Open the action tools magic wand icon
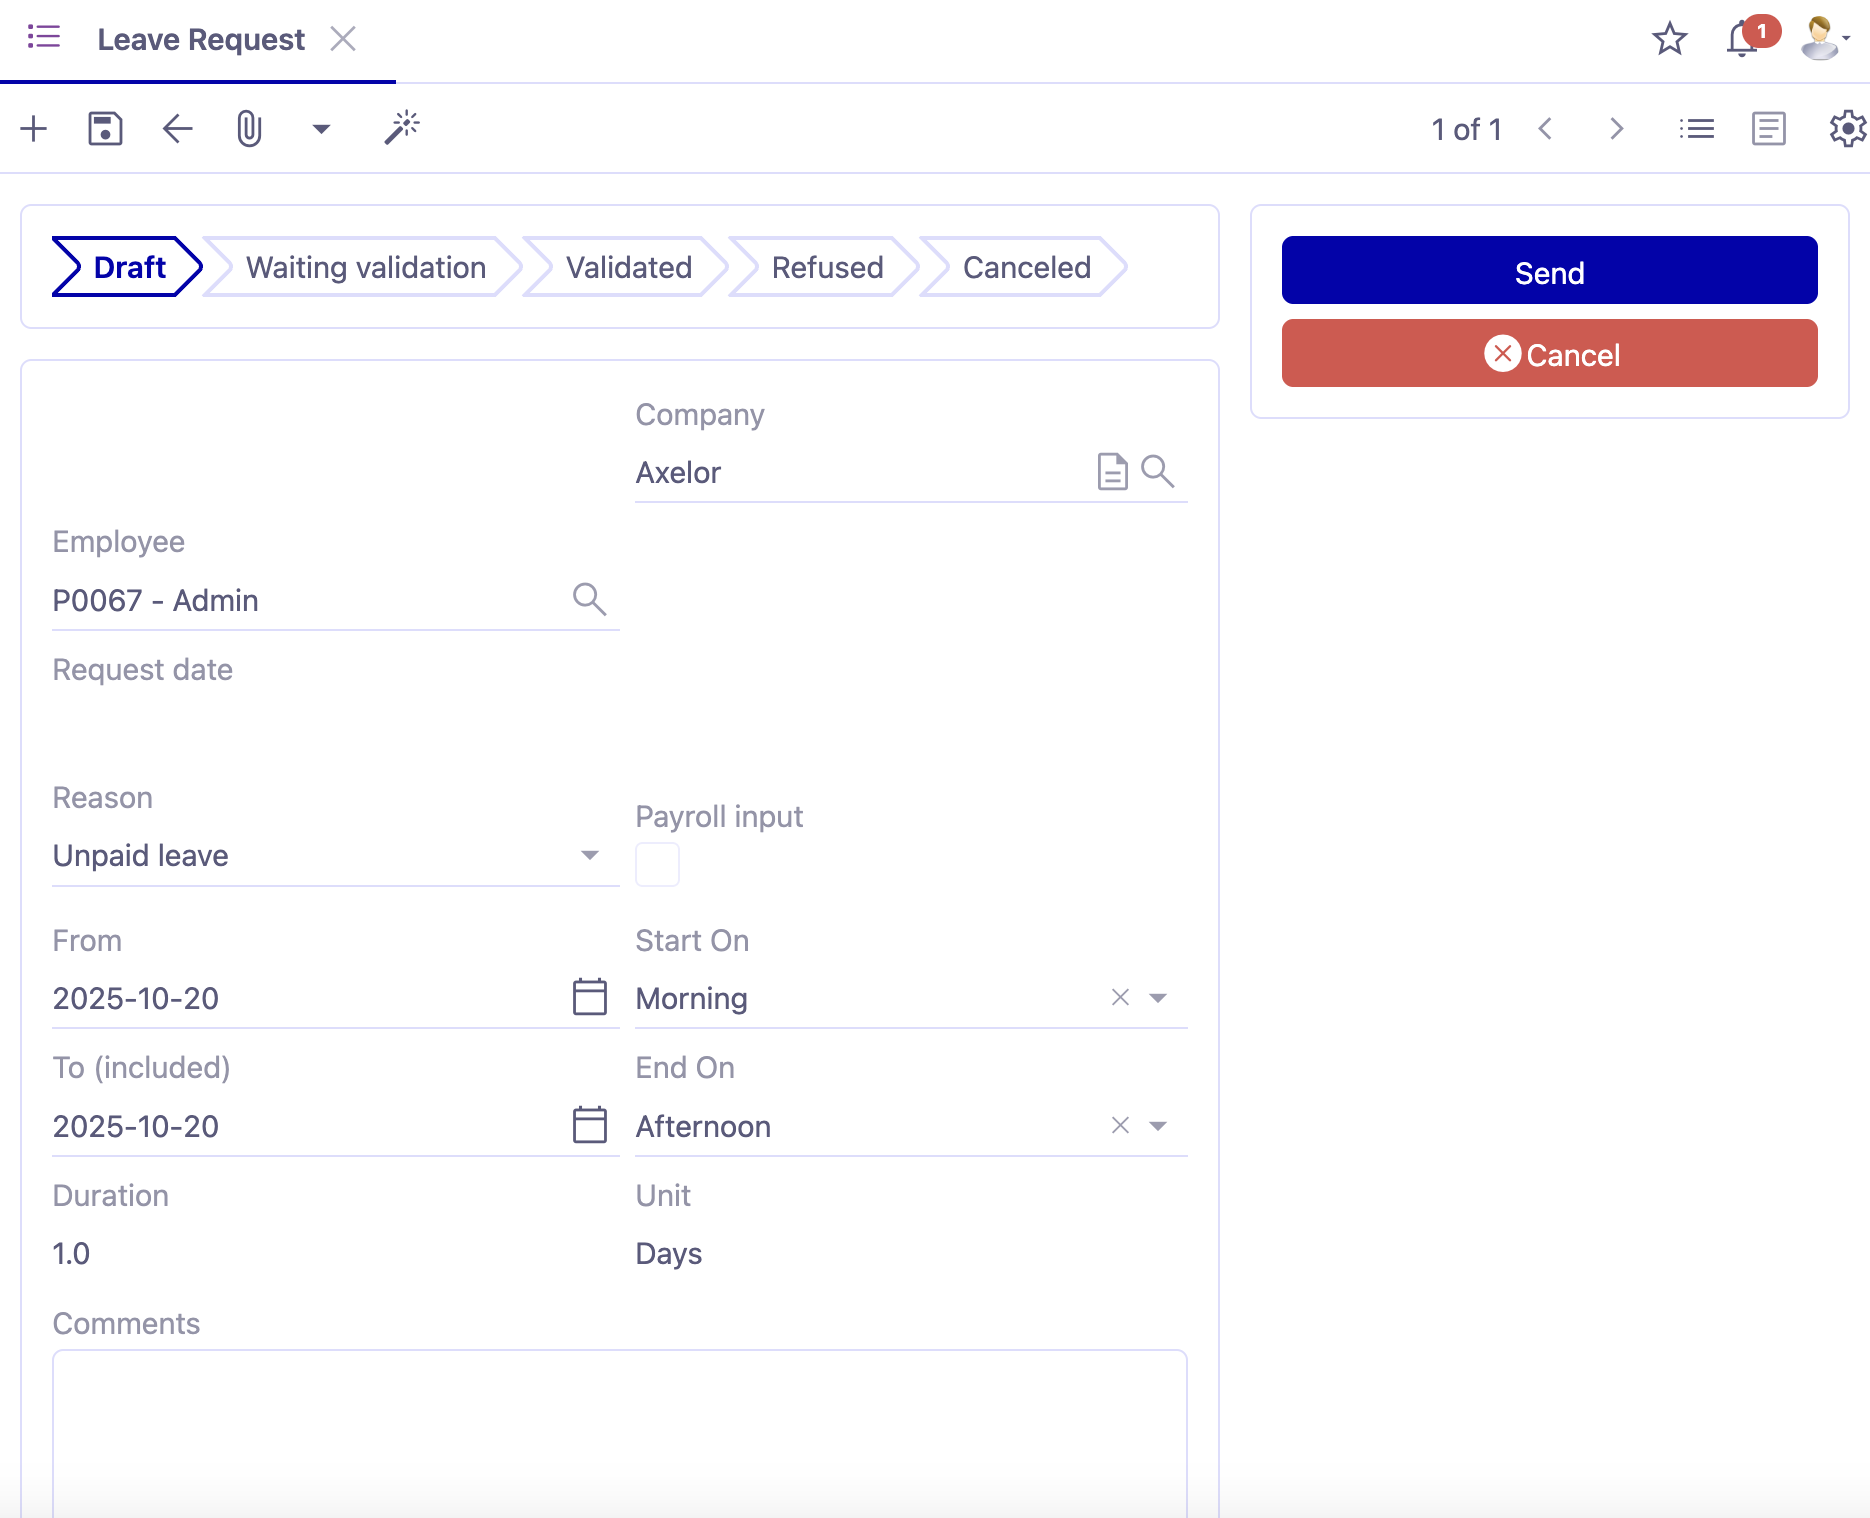 [401, 128]
